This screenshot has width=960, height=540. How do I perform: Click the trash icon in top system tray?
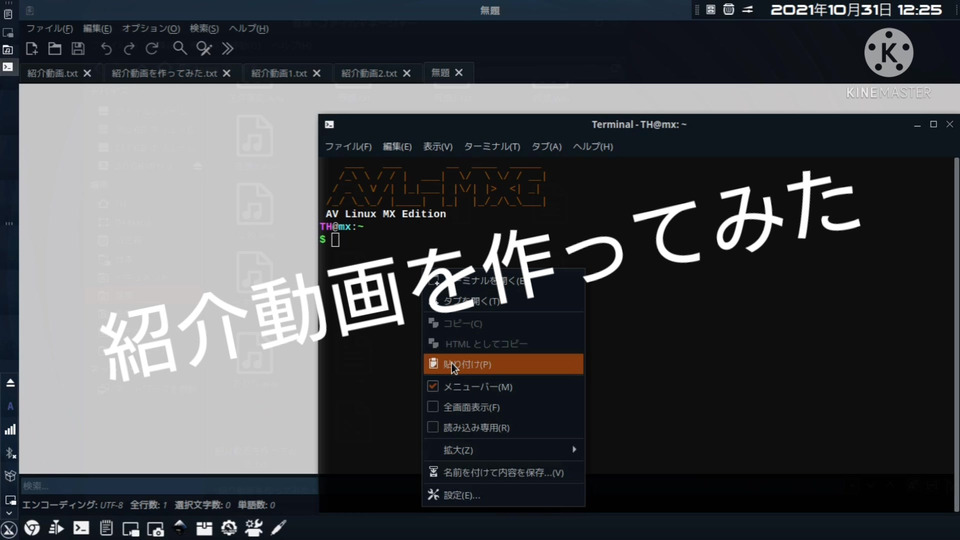coord(729,9)
